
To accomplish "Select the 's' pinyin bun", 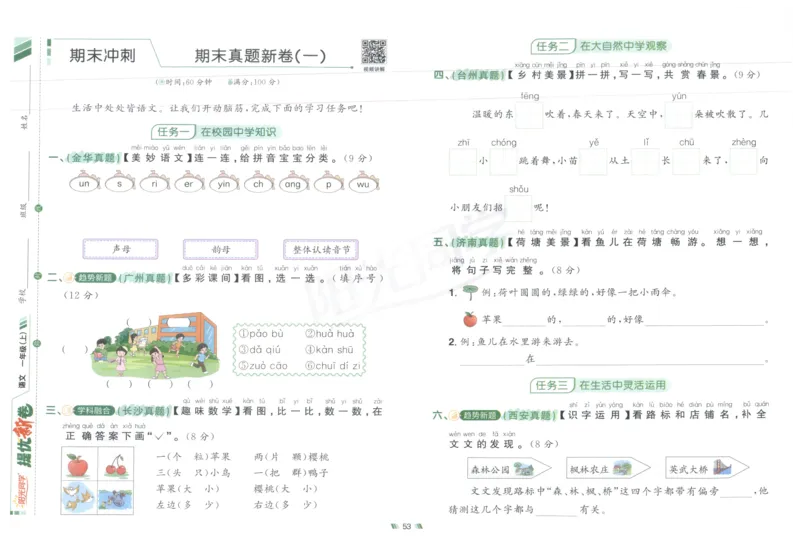I will (119, 183).
